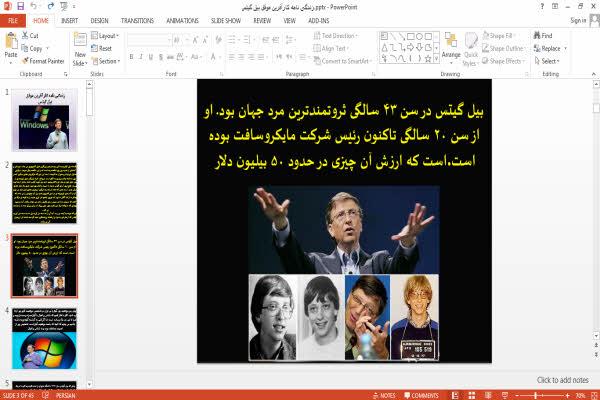Select the rectangle shape in shapes gallery
The height and width of the screenshot is (400, 600).
pyautogui.click(x=411, y=36)
